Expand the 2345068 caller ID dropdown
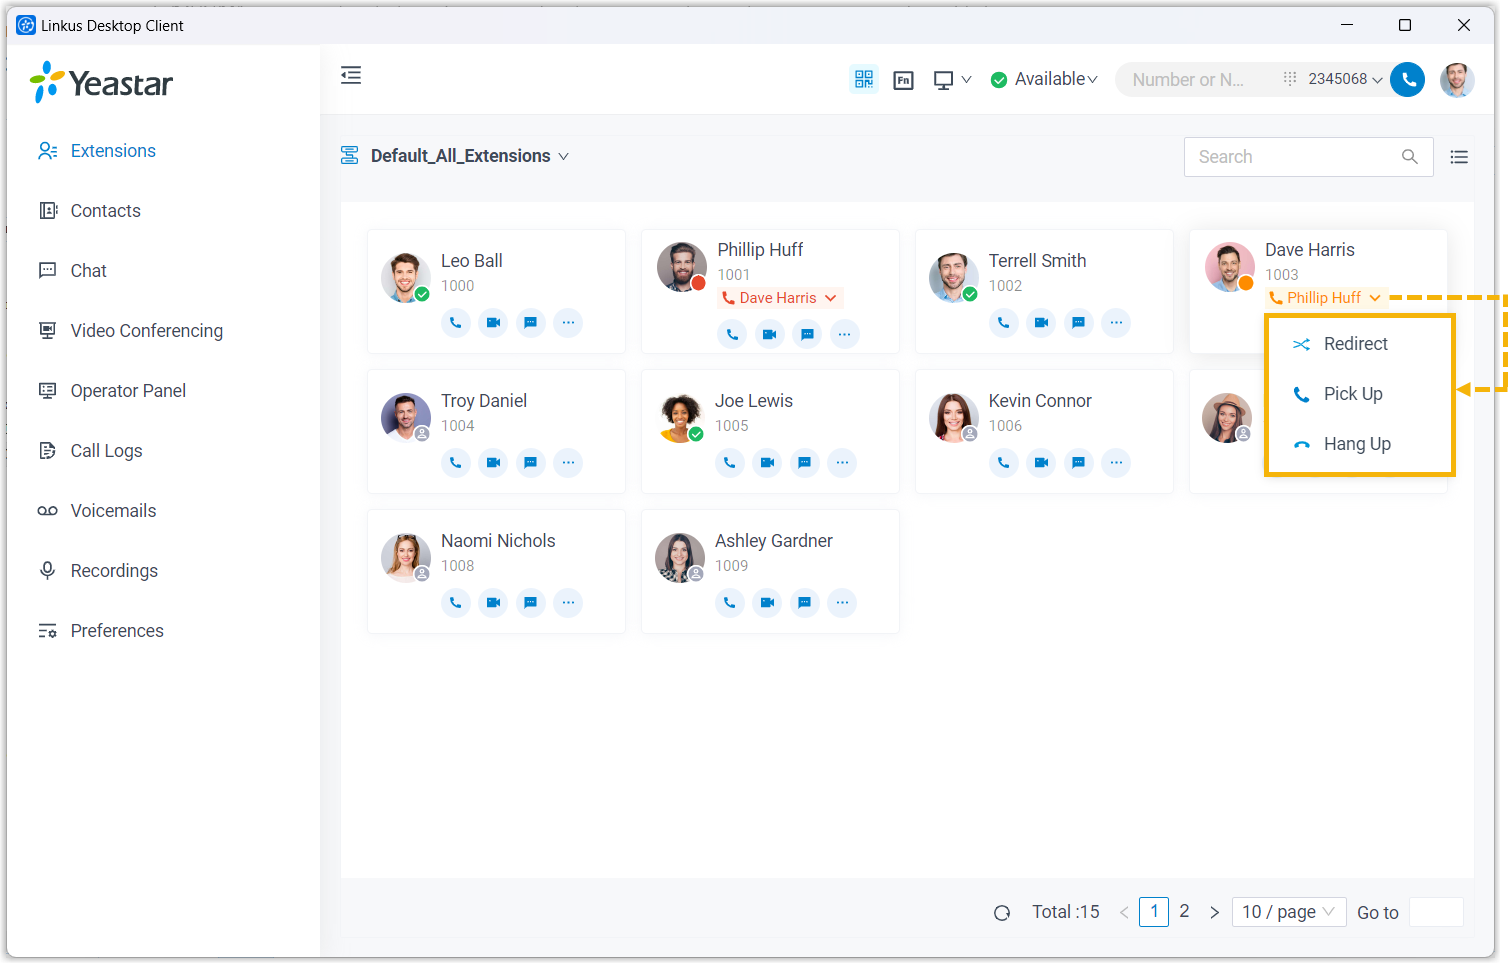 click(x=1346, y=79)
